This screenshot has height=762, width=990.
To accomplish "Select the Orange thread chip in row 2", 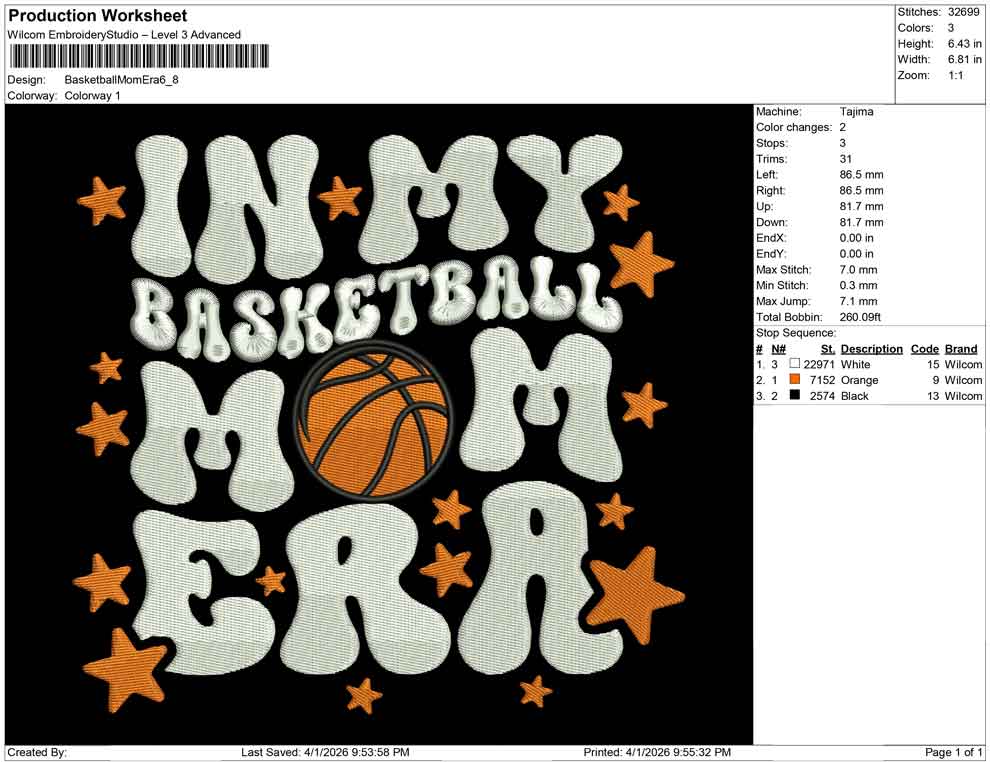I will tap(795, 380).
